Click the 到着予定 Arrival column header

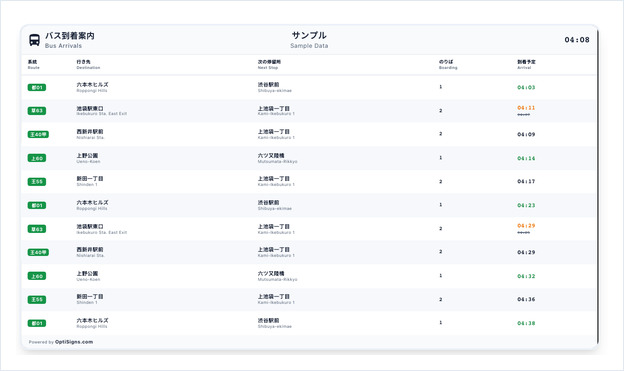526,64
